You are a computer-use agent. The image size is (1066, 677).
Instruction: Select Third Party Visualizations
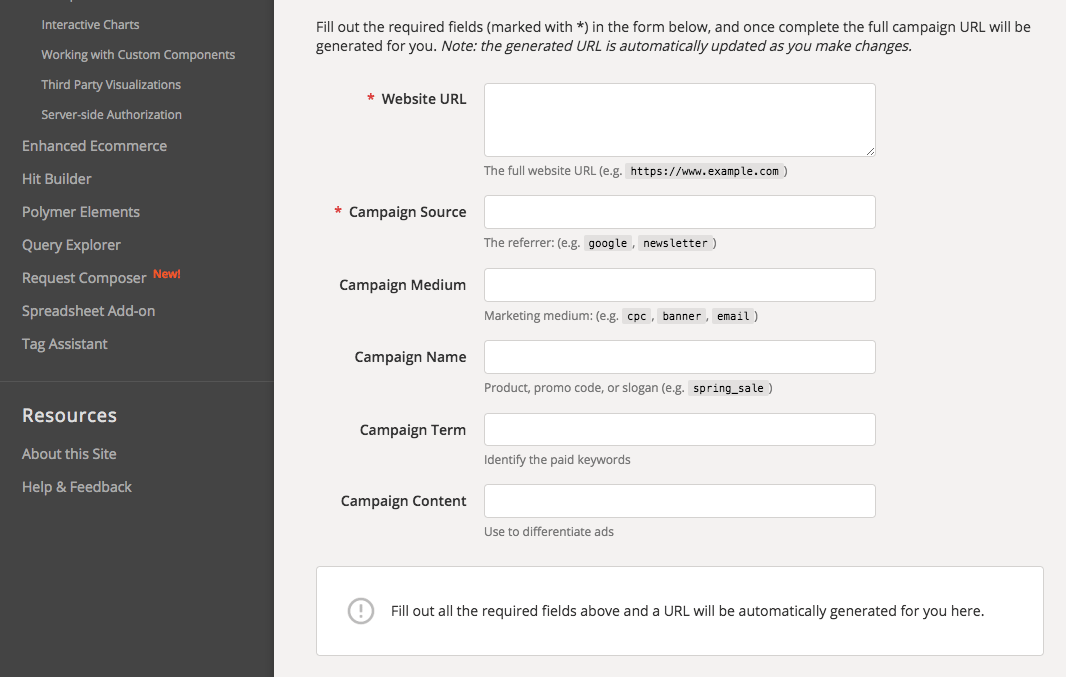tap(111, 84)
